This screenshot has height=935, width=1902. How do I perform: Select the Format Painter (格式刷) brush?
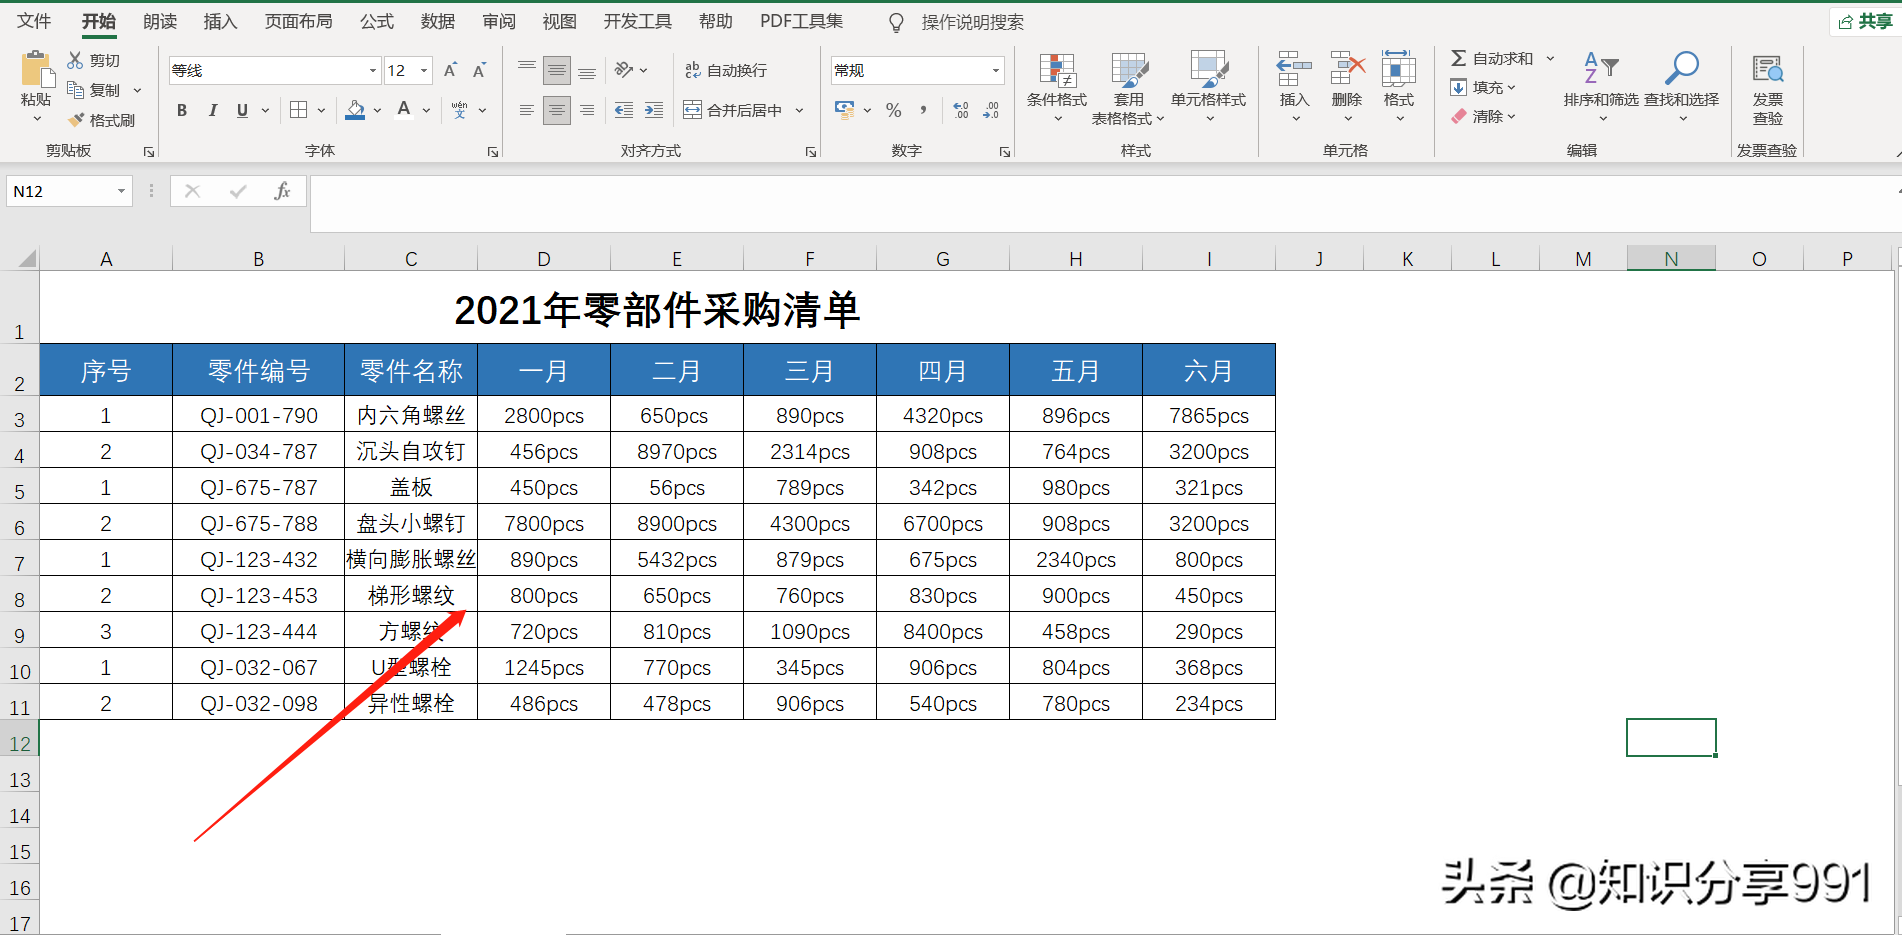pyautogui.click(x=75, y=120)
